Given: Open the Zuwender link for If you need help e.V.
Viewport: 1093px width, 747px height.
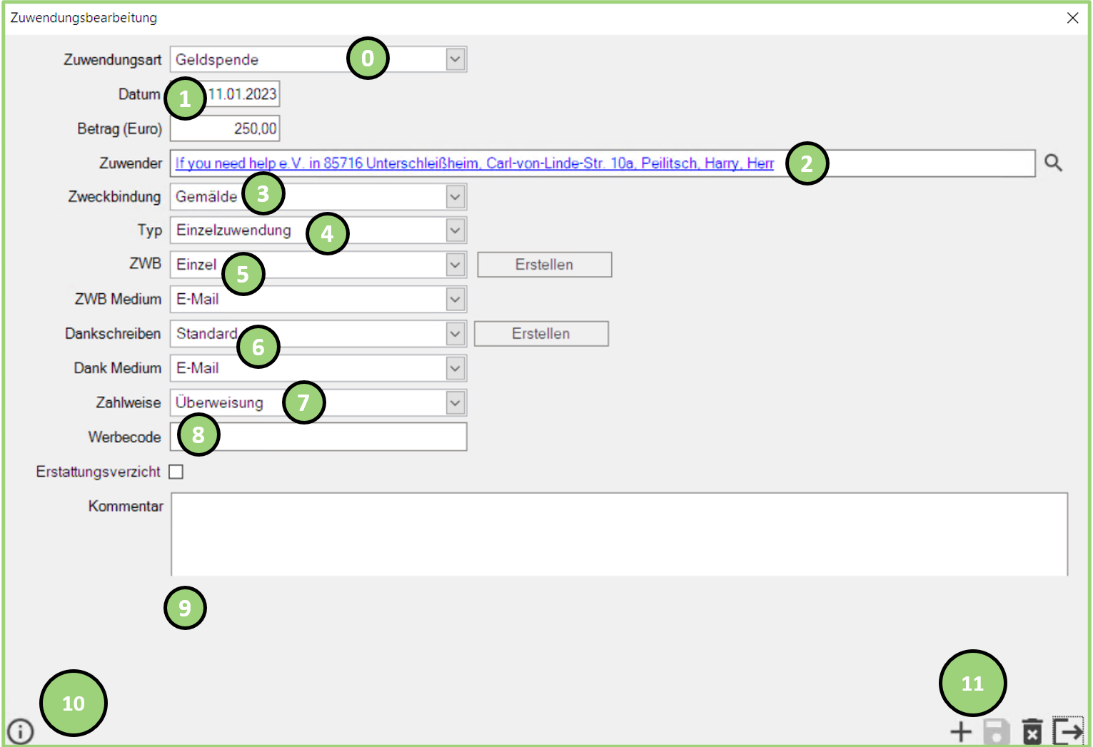Looking at the screenshot, I should tap(474, 163).
